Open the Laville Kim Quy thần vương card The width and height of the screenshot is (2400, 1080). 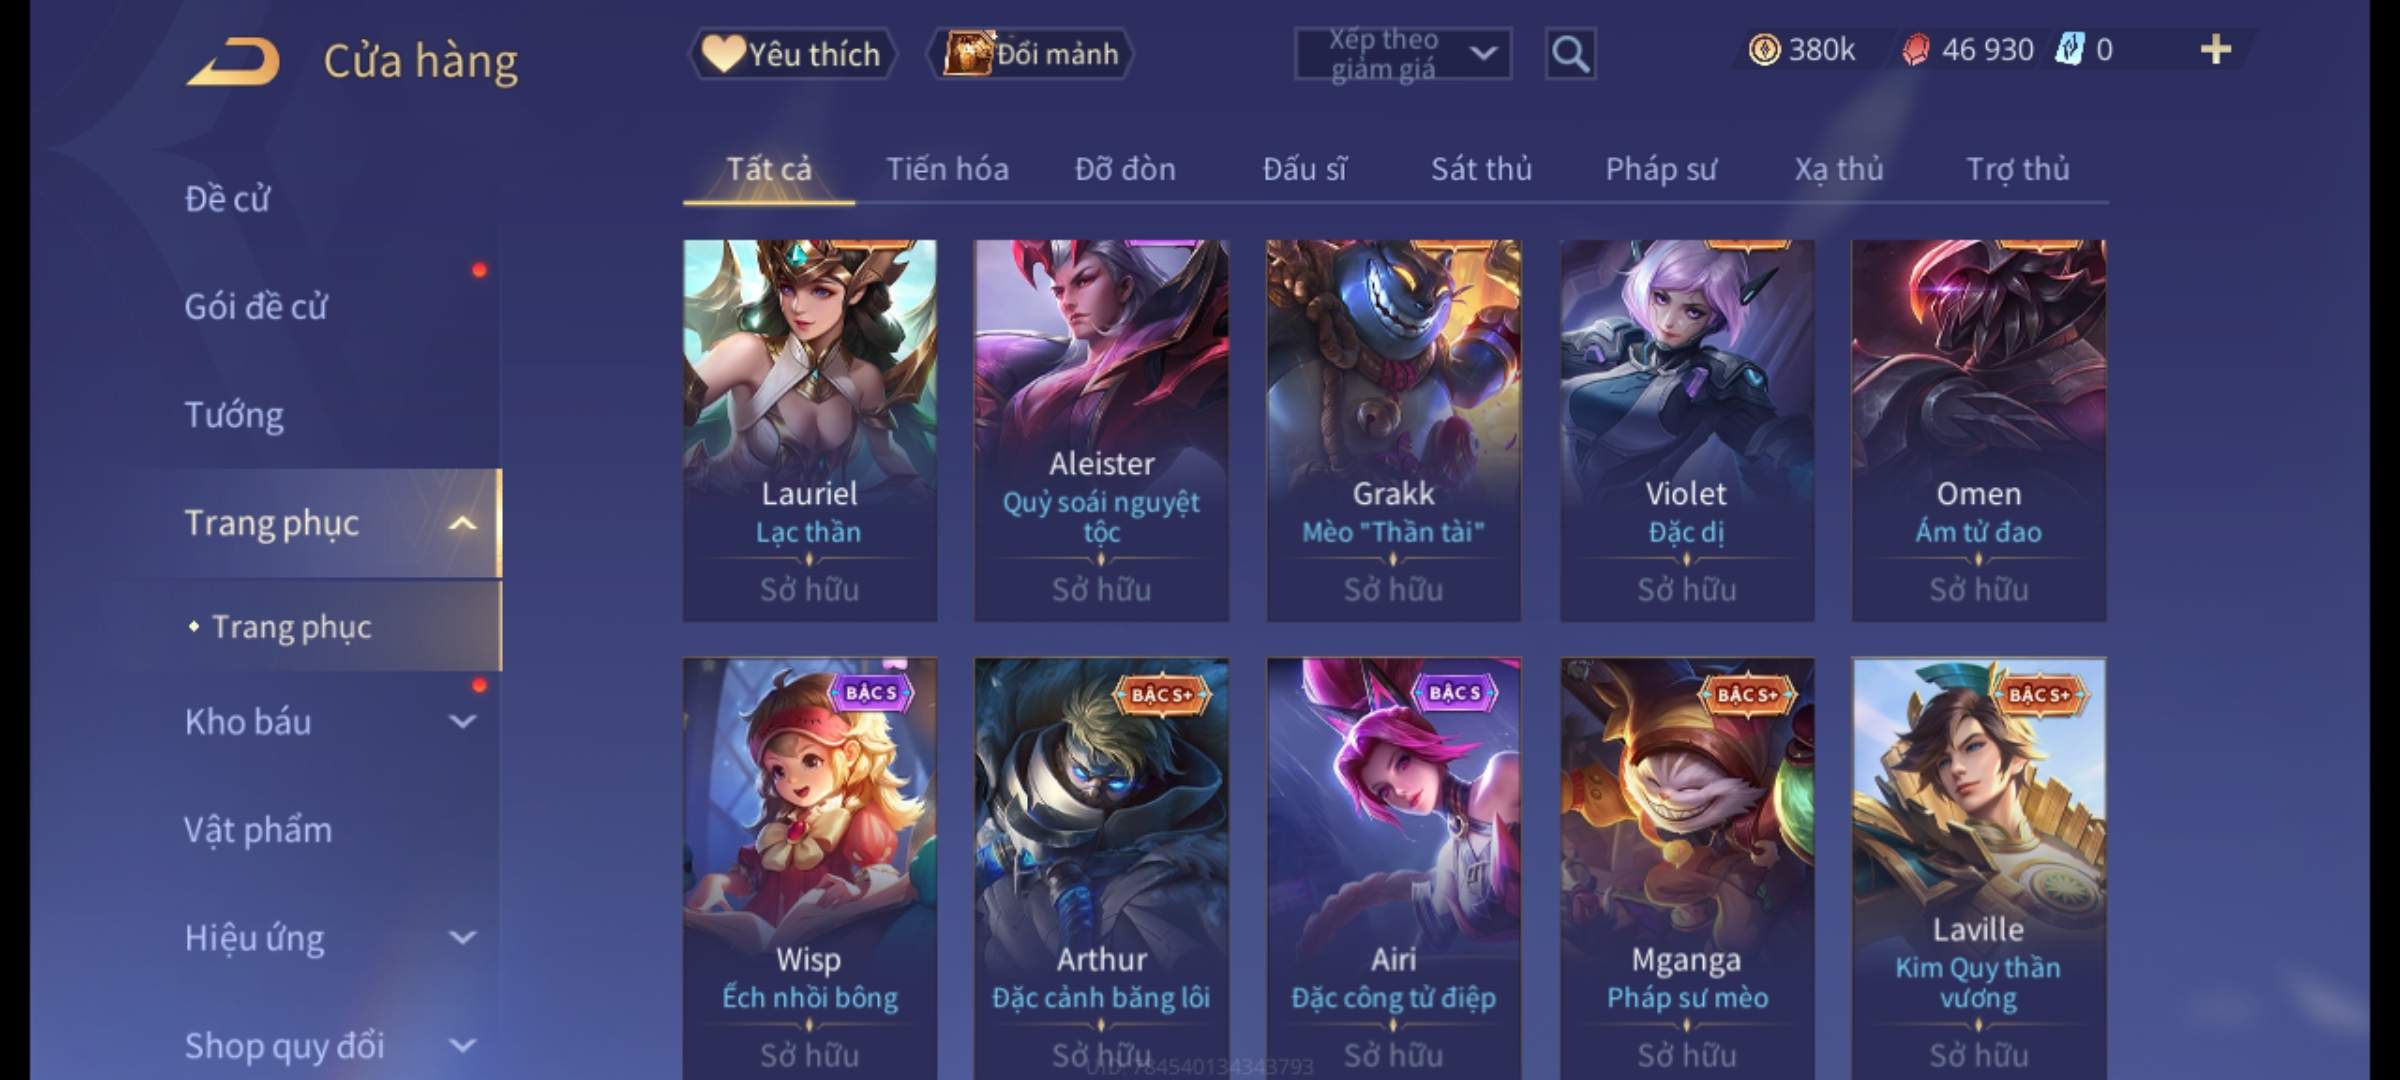(1979, 868)
